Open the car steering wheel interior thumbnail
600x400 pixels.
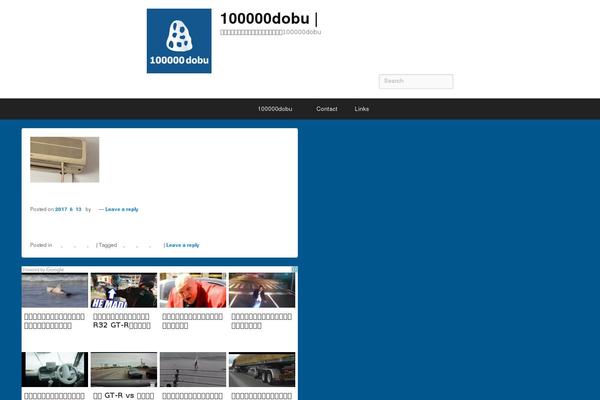pos(54,369)
